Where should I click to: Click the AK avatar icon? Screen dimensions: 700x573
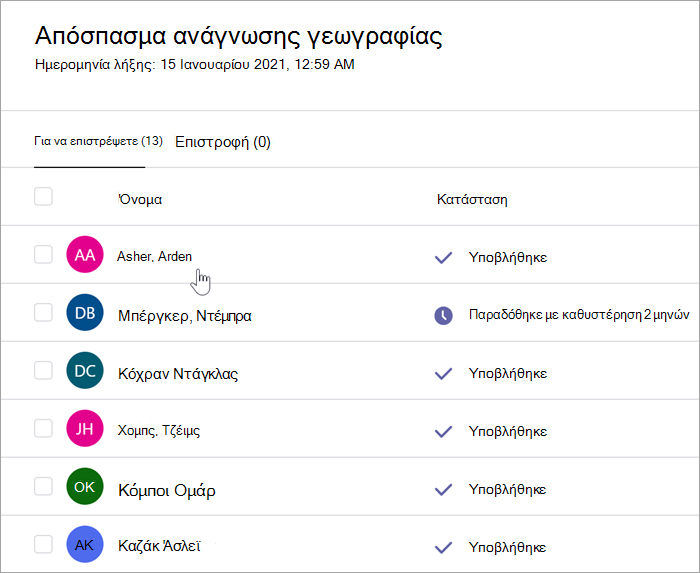pyautogui.click(x=85, y=544)
